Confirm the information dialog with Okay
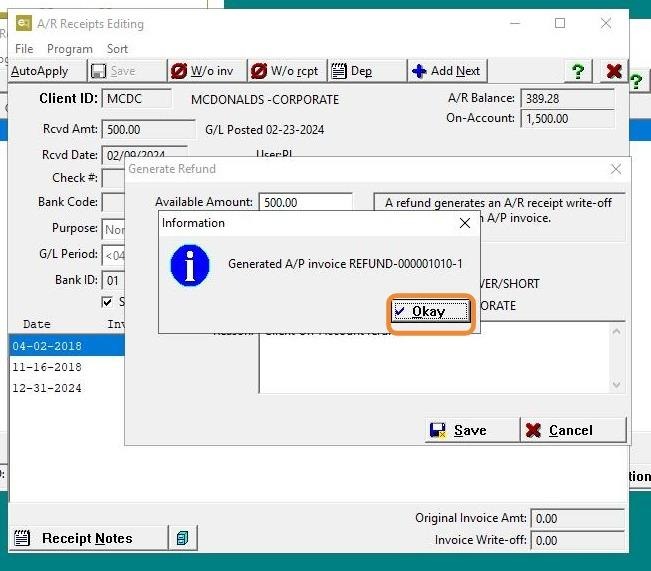651x571 pixels. 431,311
